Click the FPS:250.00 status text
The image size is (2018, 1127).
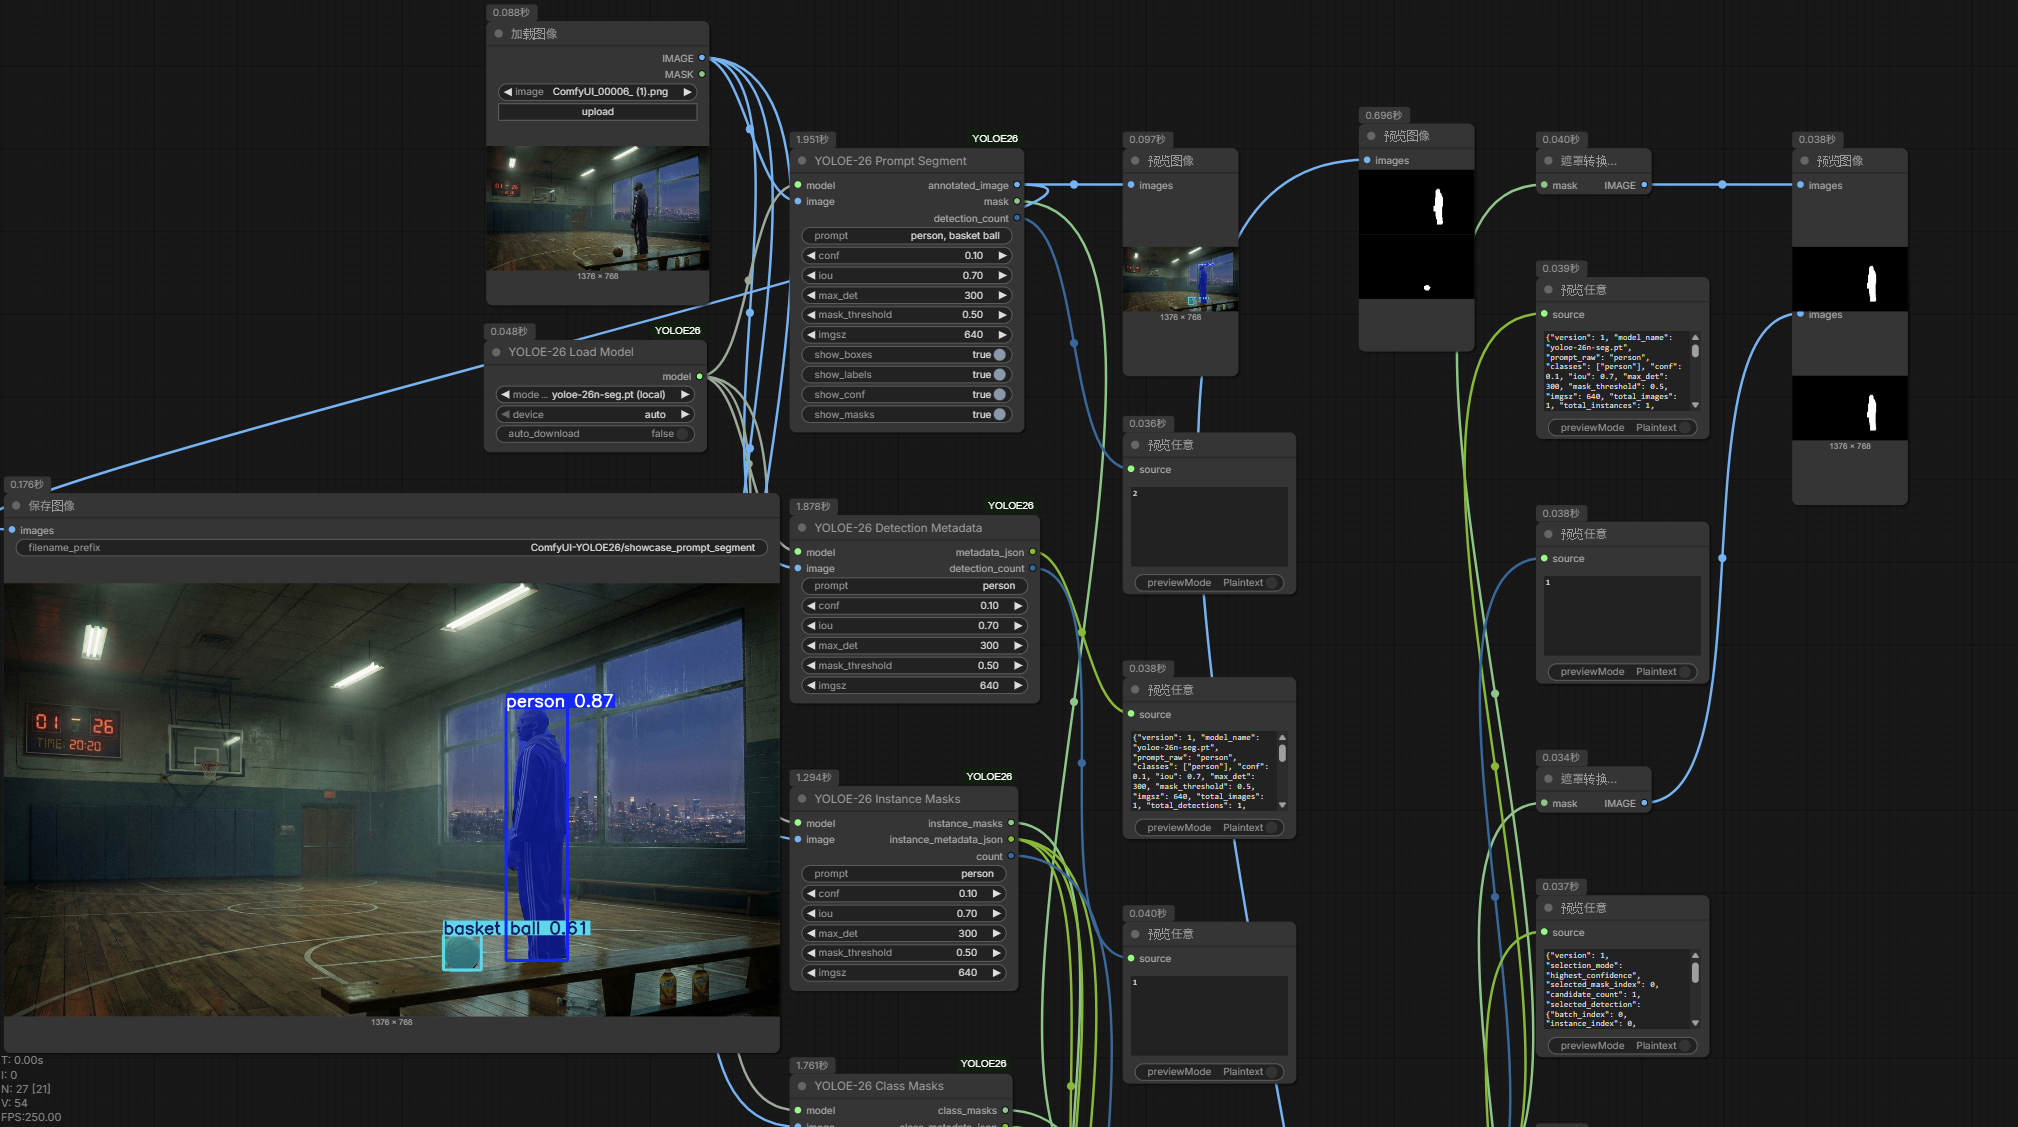[x=31, y=1117]
